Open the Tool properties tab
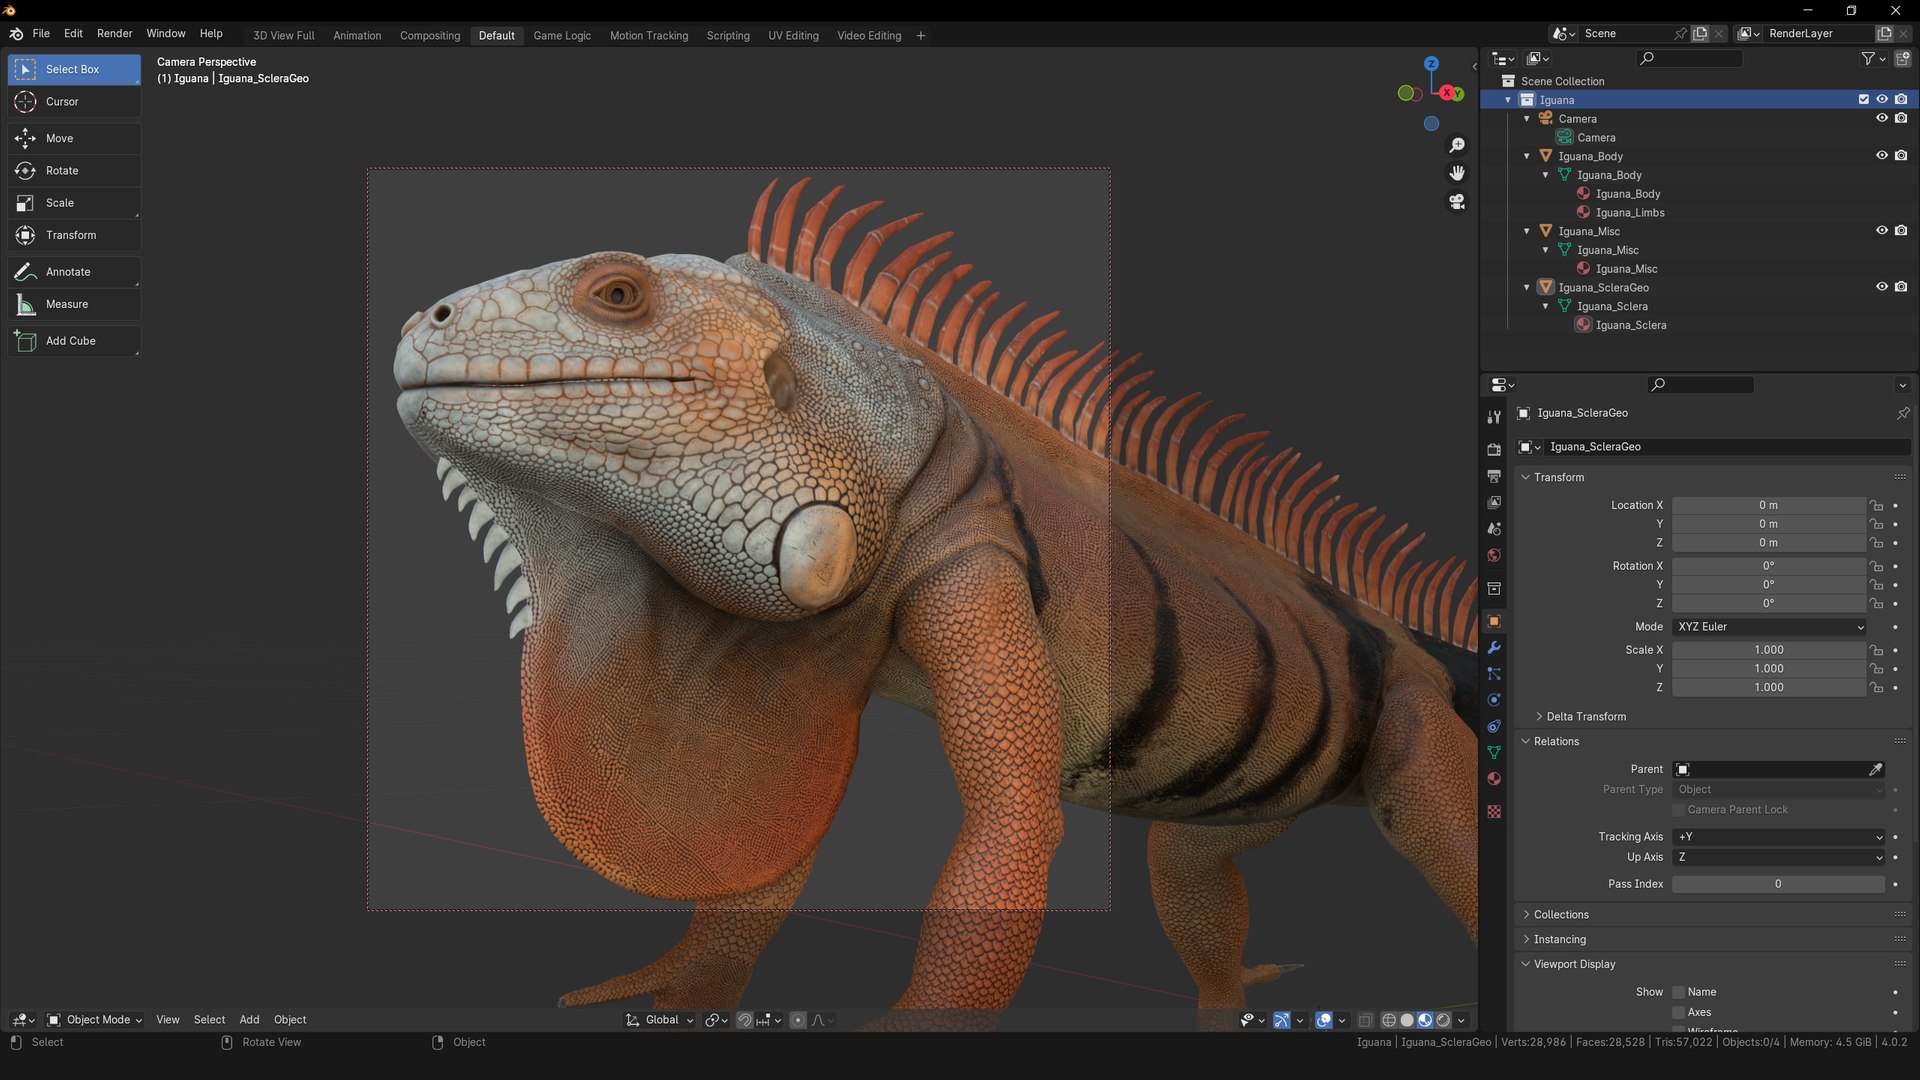 tap(1494, 417)
